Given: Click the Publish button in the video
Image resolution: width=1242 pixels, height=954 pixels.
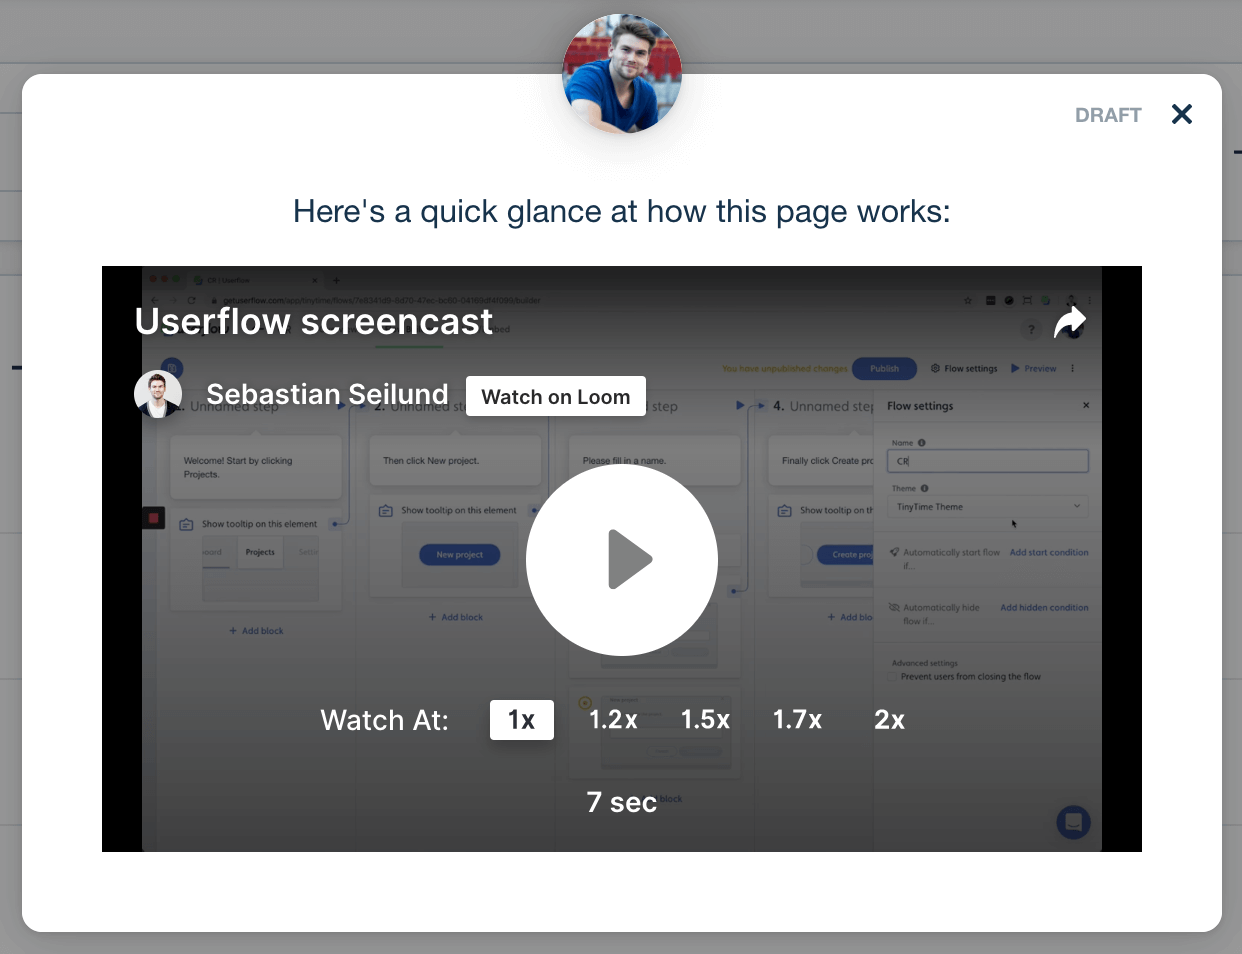Looking at the screenshot, I should tap(884, 368).
